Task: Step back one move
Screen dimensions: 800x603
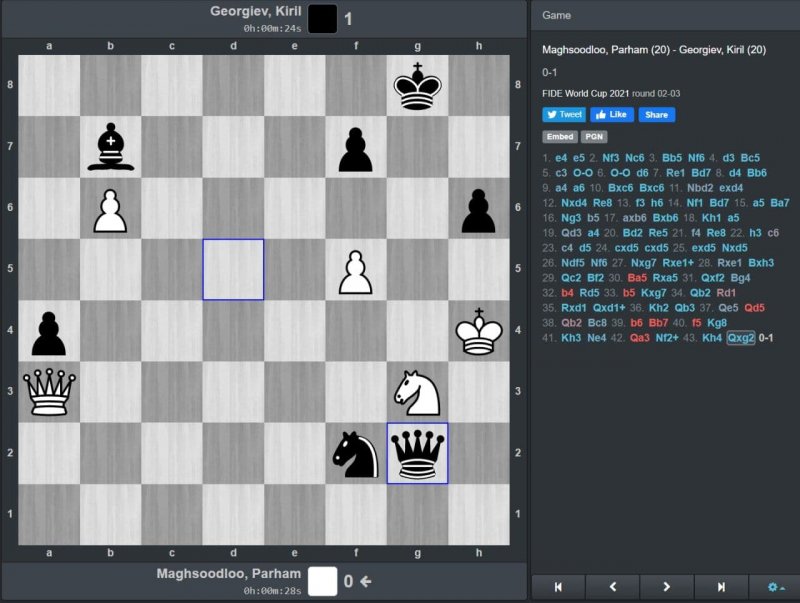Action: 612,587
